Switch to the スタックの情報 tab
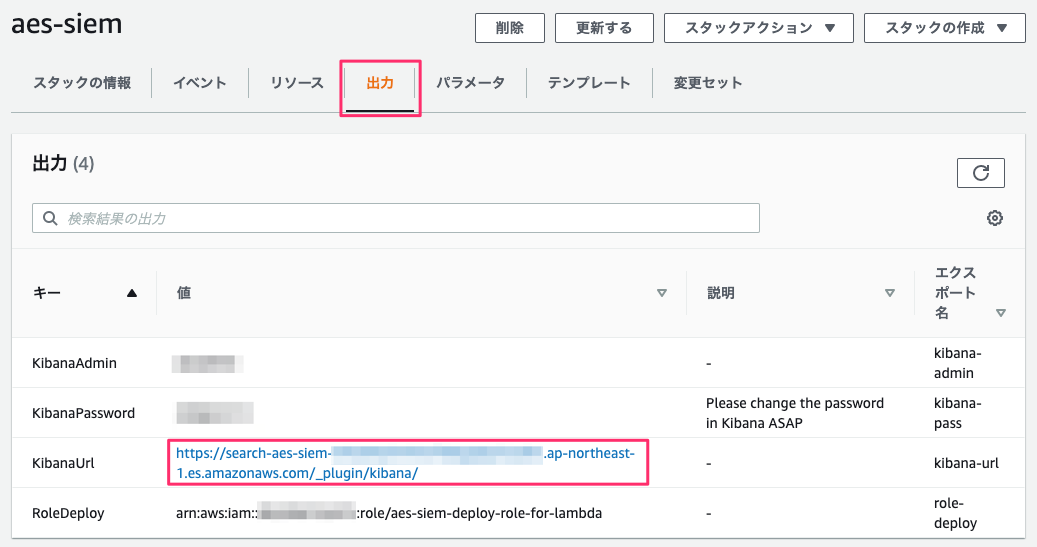1037x547 pixels. [x=82, y=83]
